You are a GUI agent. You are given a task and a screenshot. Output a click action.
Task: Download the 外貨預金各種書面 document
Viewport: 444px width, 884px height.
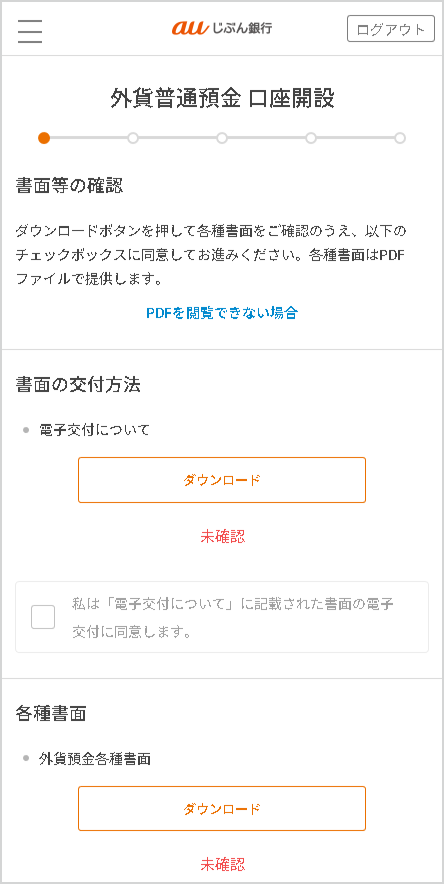tap(222, 808)
